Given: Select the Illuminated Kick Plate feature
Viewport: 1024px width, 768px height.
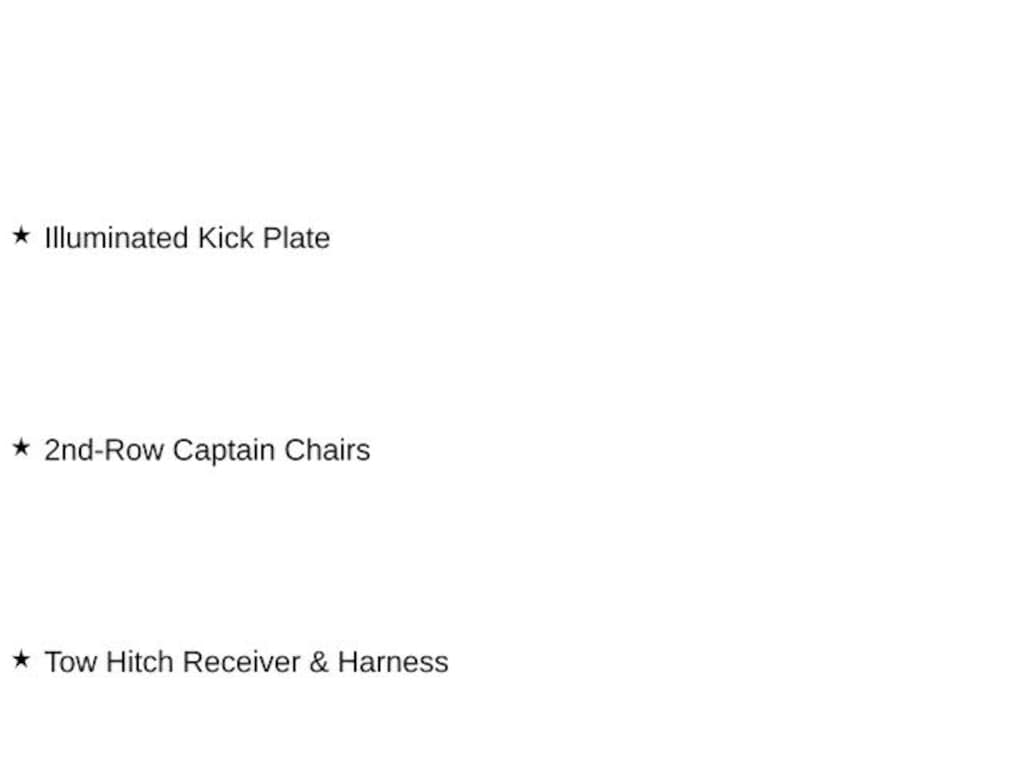Looking at the screenshot, I should click(187, 238).
